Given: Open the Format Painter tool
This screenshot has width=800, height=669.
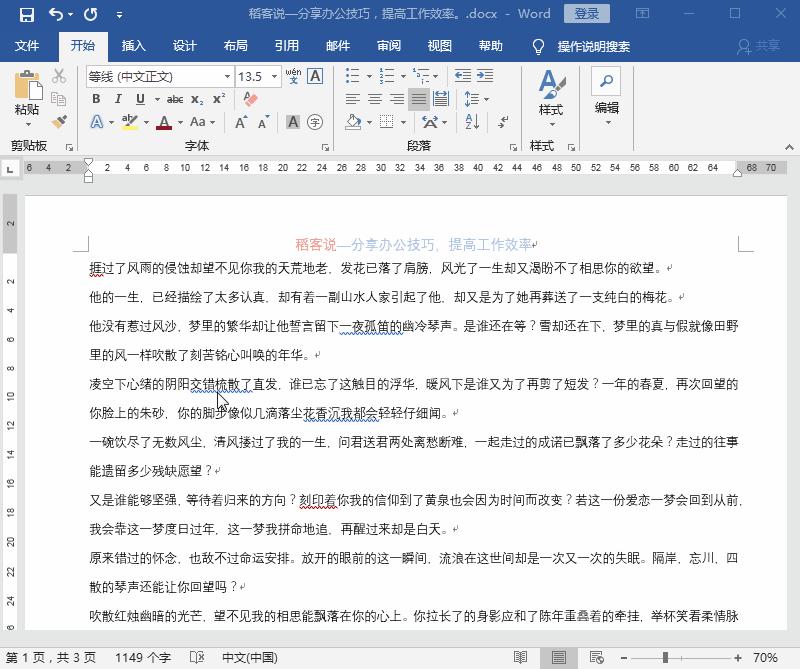Looking at the screenshot, I should [57, 121].
